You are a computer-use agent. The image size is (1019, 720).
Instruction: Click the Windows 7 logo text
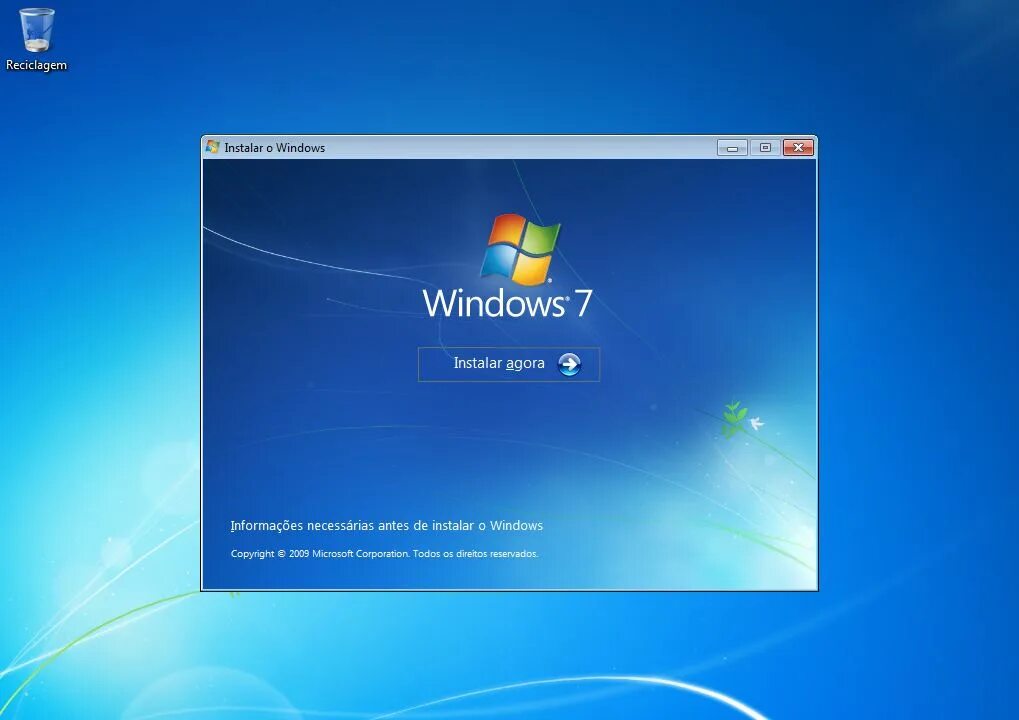(x=508, y=303)
